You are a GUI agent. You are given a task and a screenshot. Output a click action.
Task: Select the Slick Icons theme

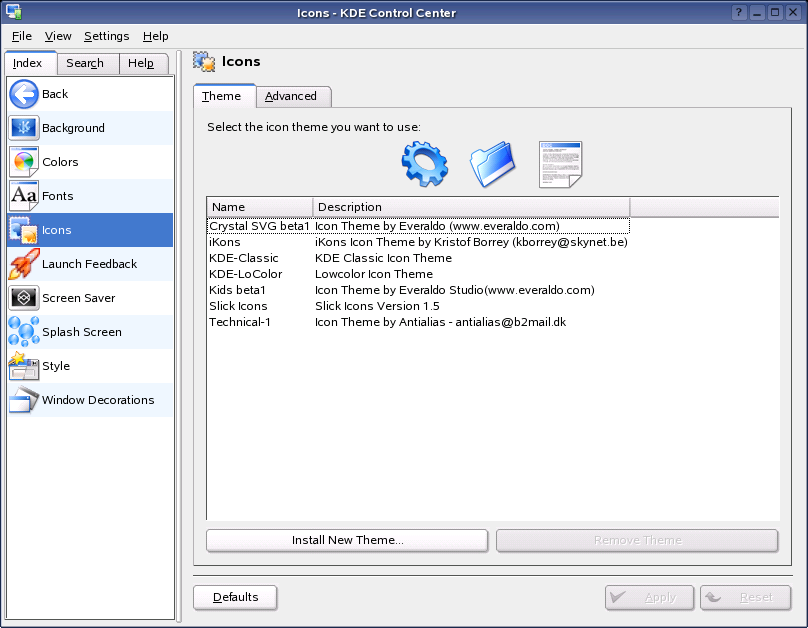point(418,306)
